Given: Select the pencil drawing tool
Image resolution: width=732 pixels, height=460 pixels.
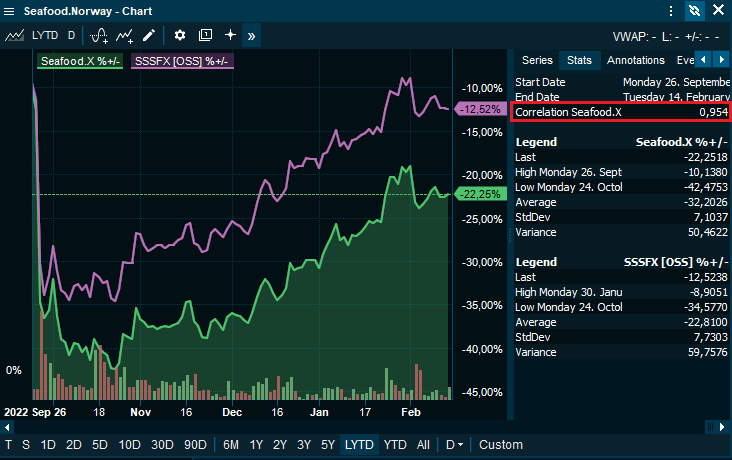Looking at the screenshot, I should coord(149,35).
